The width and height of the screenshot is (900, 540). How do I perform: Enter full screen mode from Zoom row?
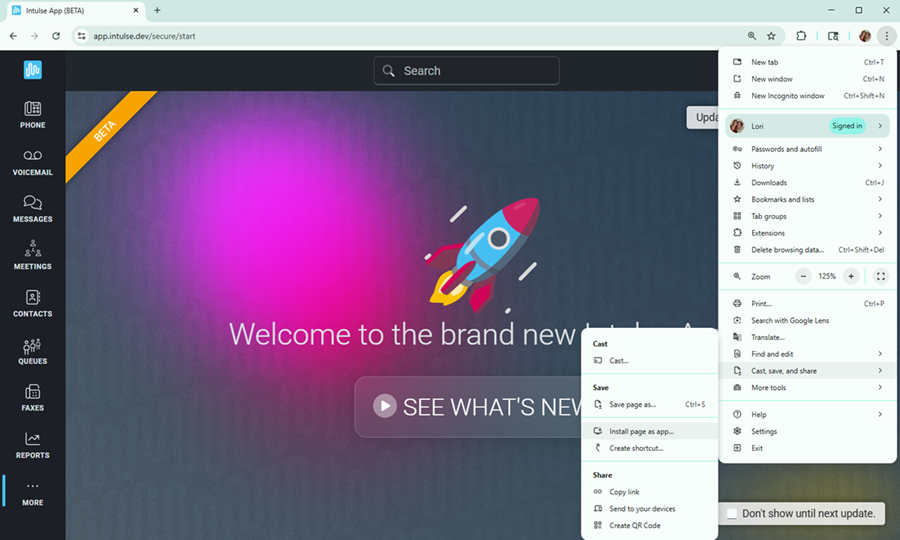point(880,277)
